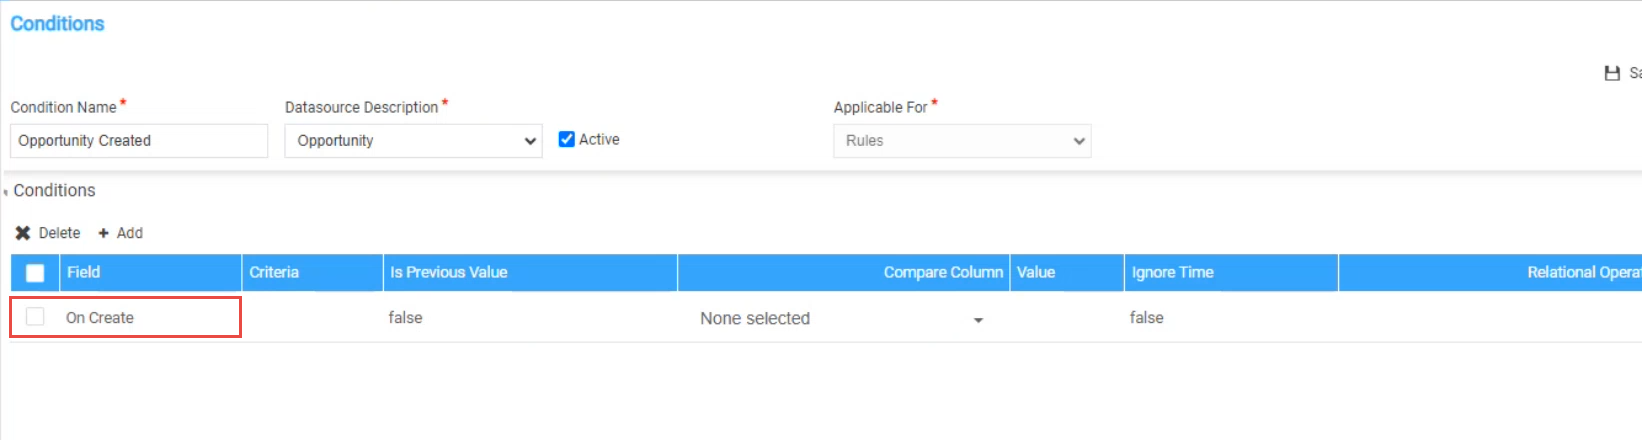Viewport: 1642px width, 440px height.
Task: Click the Is Previous Value column header
Action: (449, 272)
